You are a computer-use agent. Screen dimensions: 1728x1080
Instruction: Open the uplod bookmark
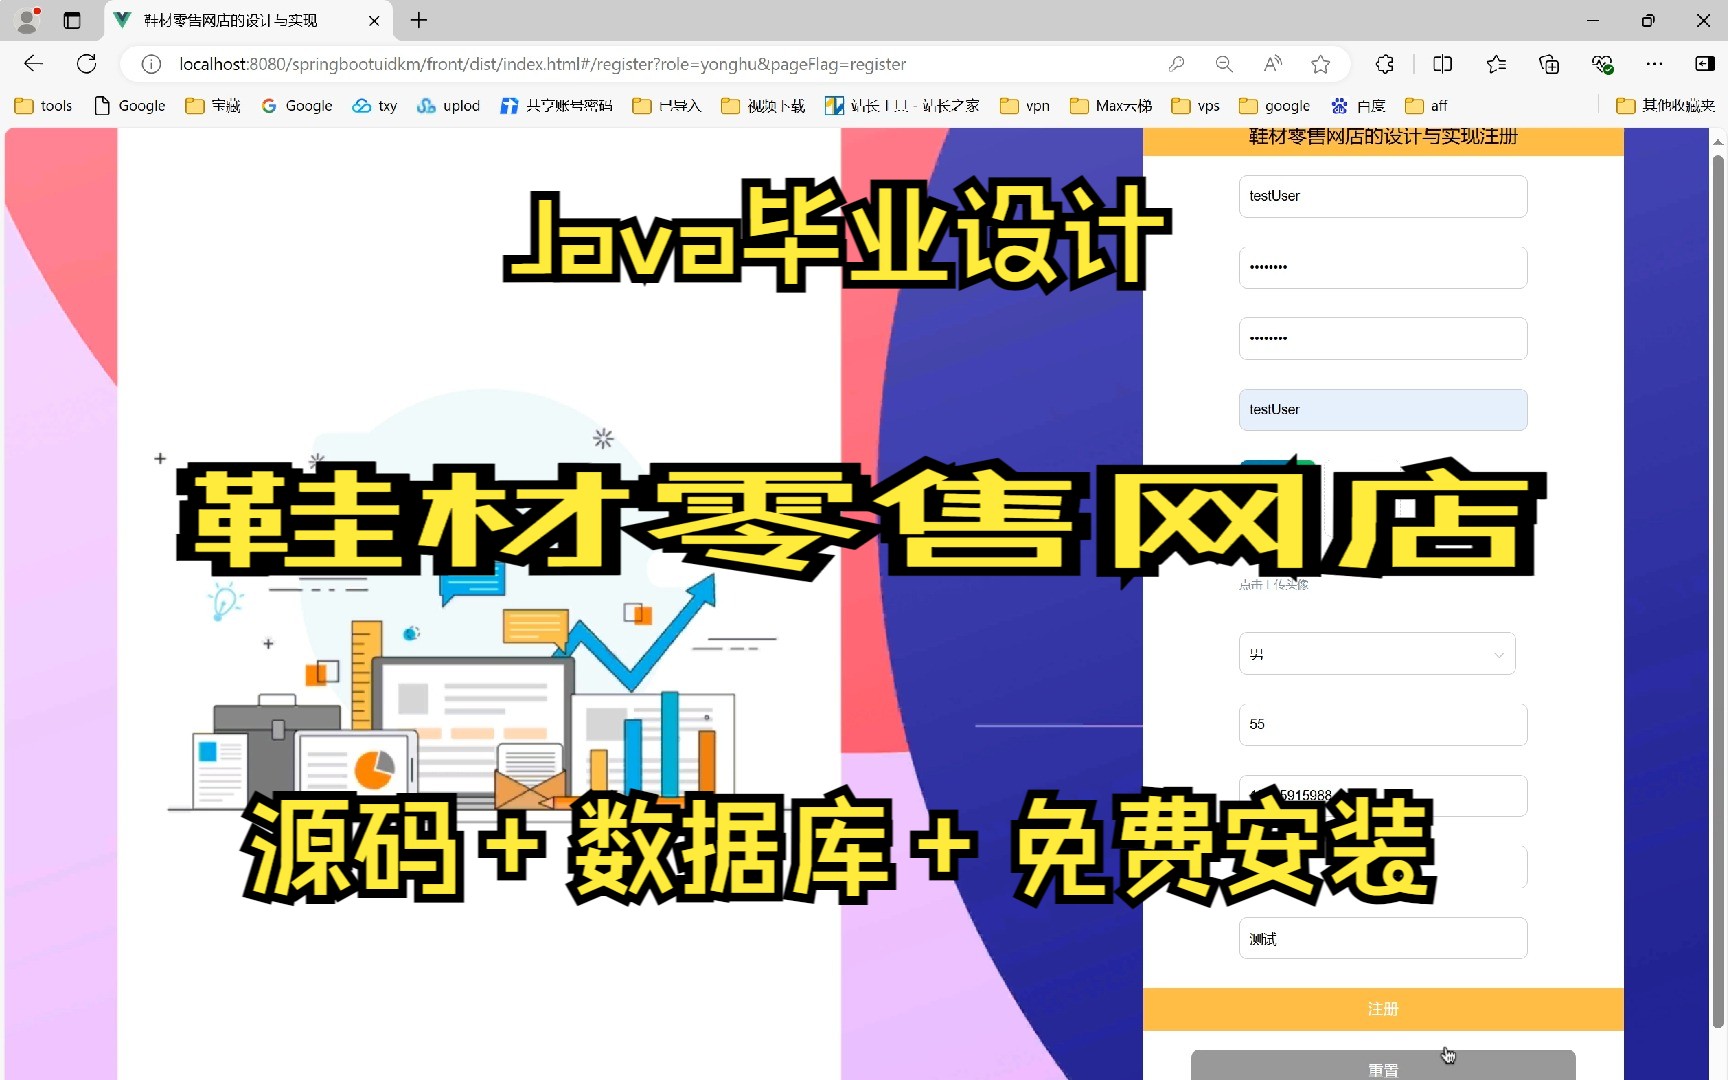[449, 106]
